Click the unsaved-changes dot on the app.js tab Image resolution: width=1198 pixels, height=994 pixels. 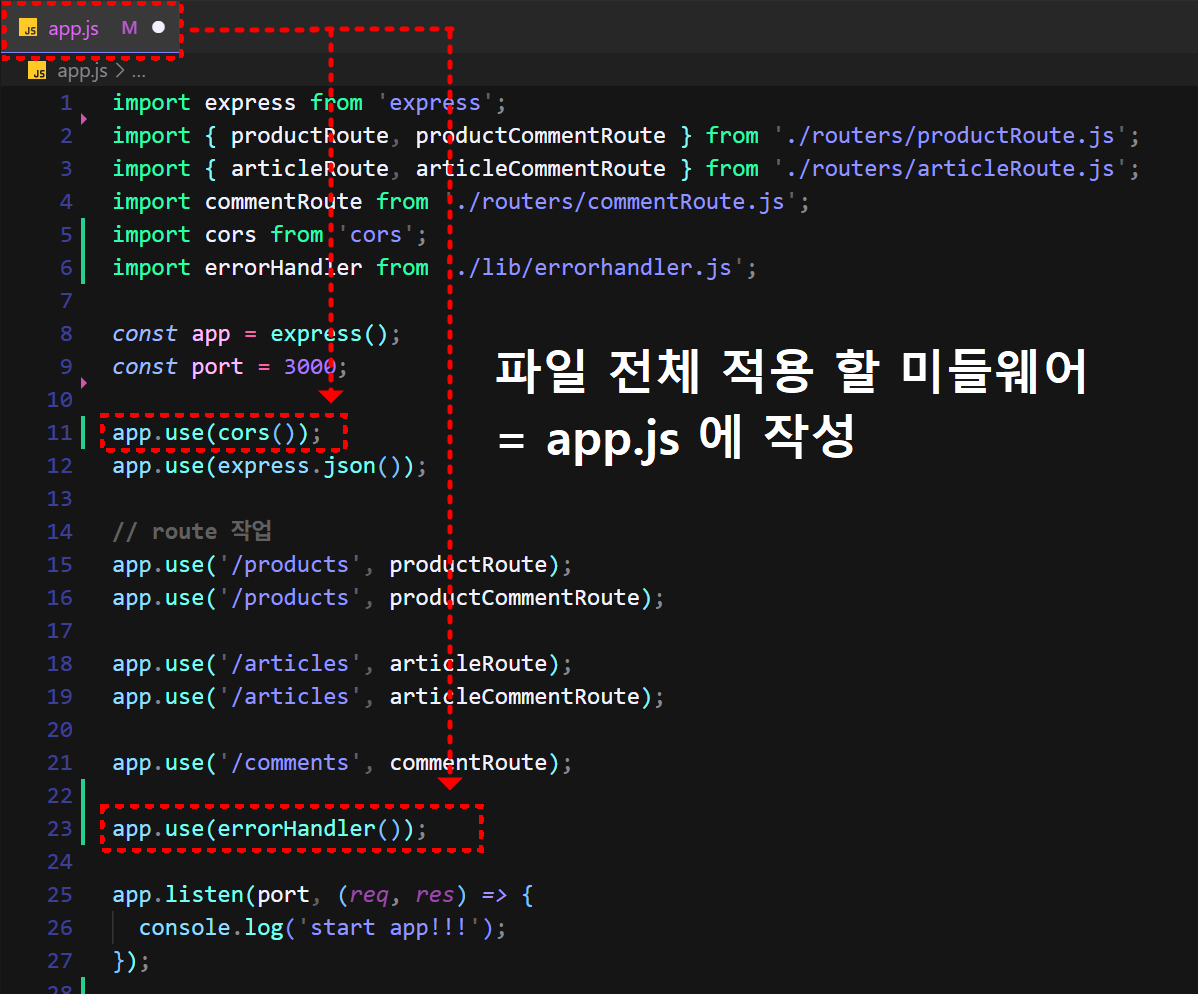click(x=158, y=28)
